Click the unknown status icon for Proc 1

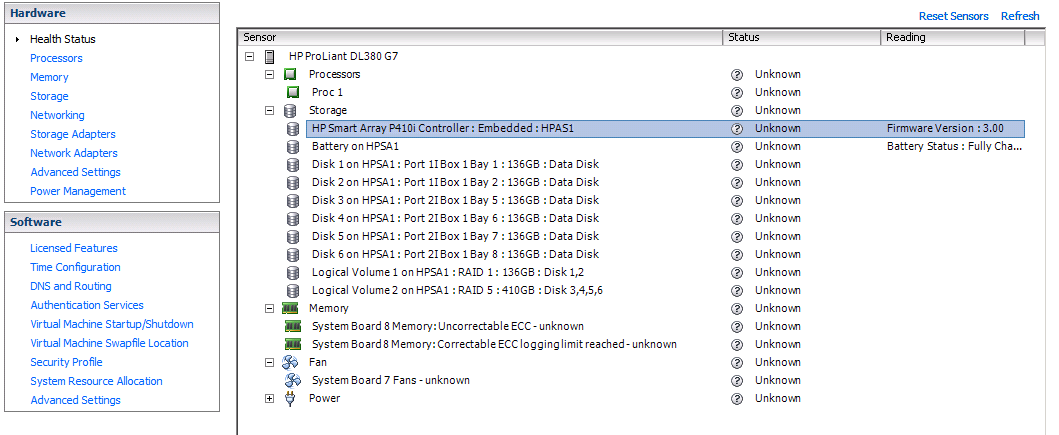coord(737,92)
